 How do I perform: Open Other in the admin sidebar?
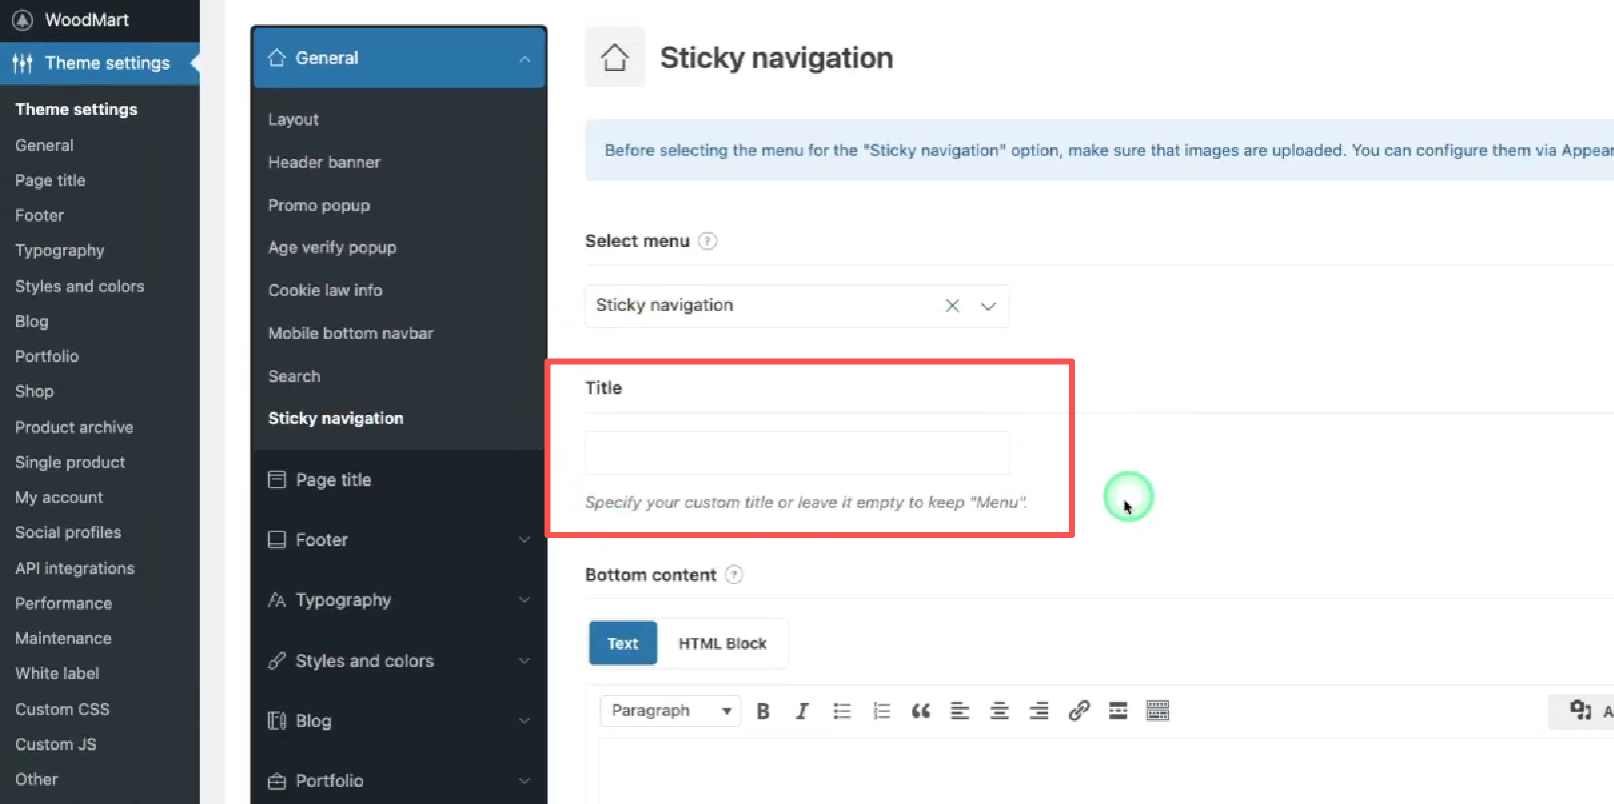pyautogui.click(x=36, y=779)
